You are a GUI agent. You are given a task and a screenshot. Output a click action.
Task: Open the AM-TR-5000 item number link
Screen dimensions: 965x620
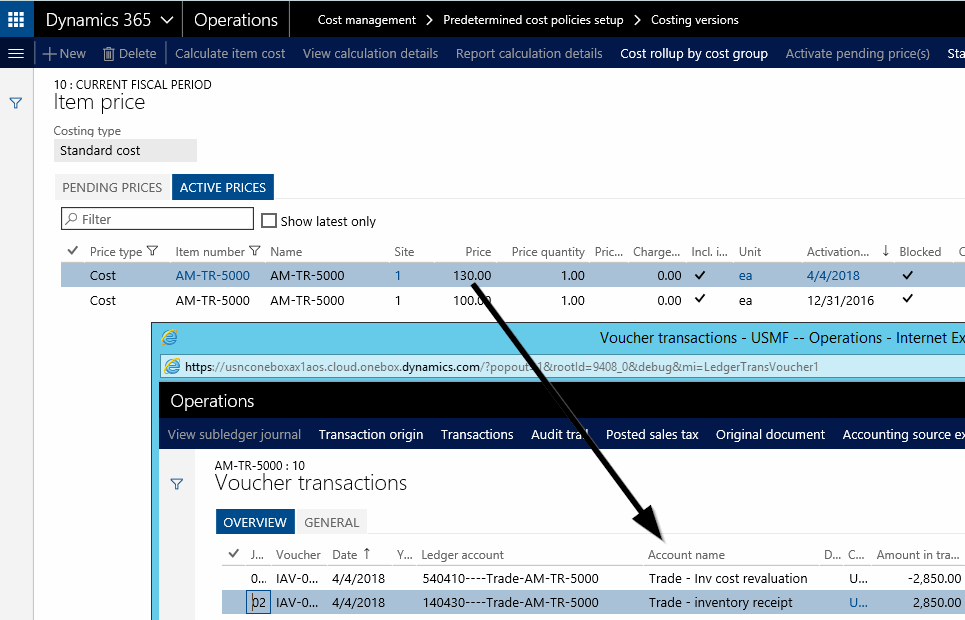212,275
